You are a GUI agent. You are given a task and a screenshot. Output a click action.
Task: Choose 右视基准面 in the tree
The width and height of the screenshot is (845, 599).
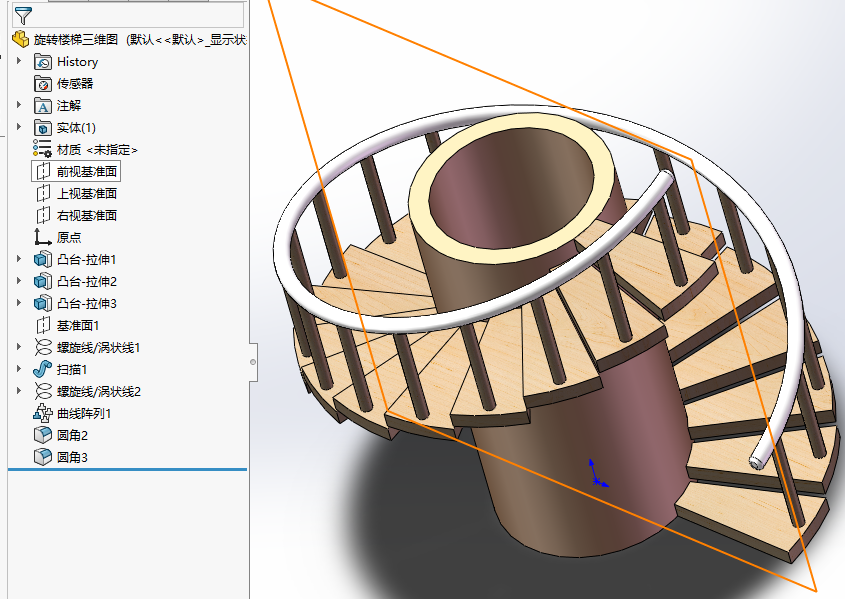86,216
